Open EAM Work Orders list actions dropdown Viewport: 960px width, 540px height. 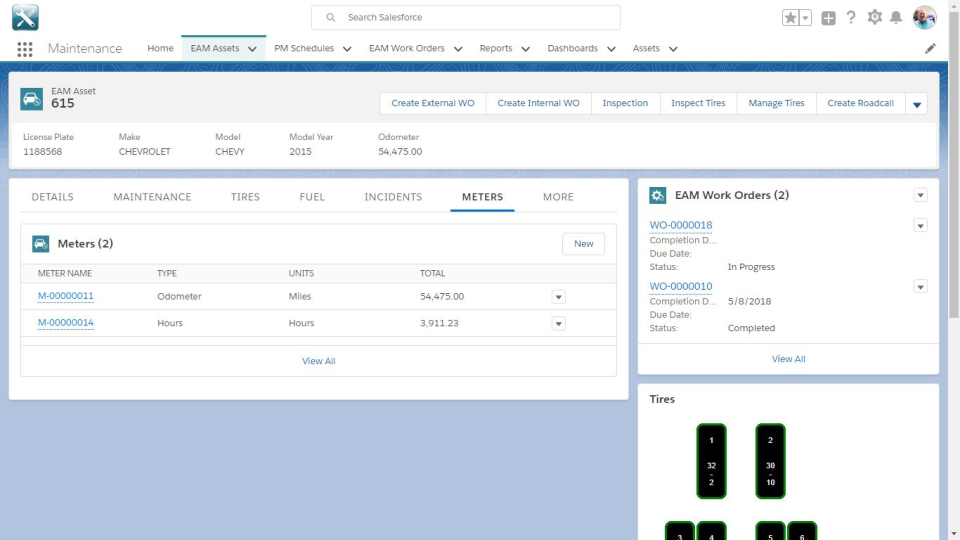[x=920, y=195]
